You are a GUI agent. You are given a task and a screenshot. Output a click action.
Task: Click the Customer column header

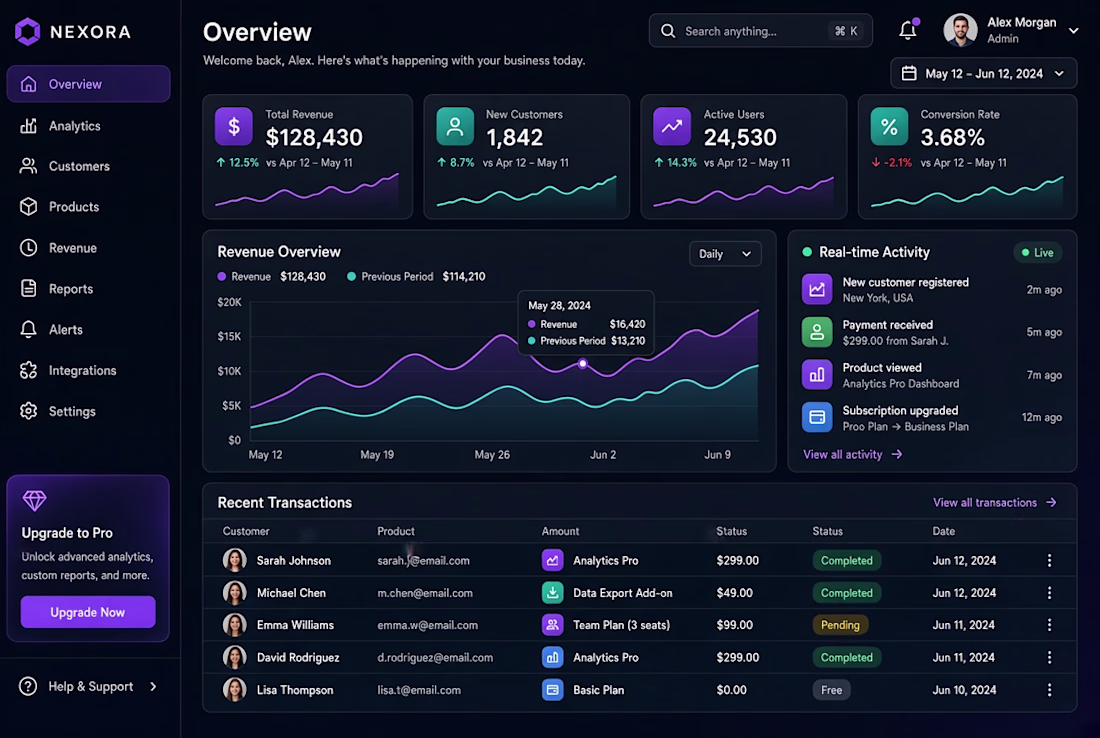246,531
